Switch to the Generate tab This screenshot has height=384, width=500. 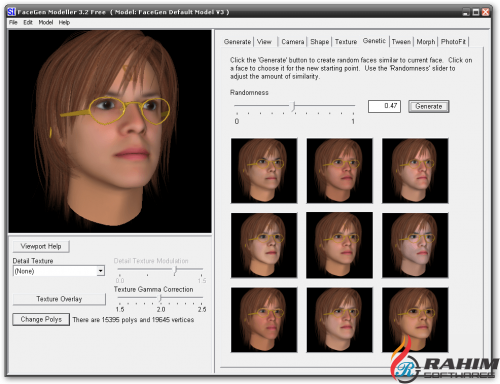[237, 42]
